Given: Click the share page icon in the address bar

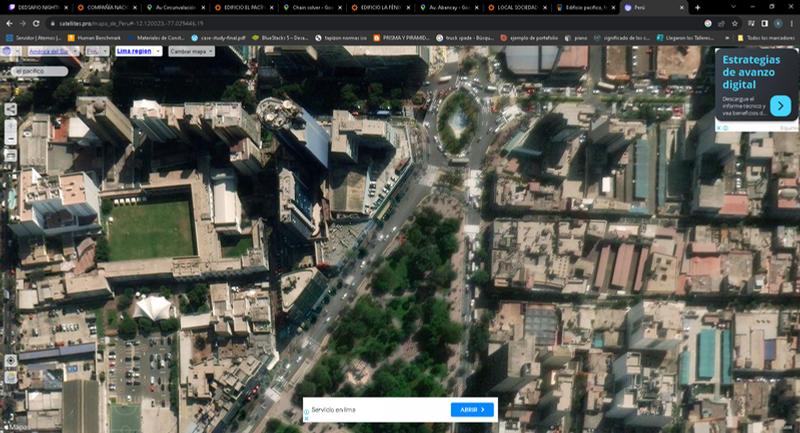Looking at the screenshot, I should point(721,23).
